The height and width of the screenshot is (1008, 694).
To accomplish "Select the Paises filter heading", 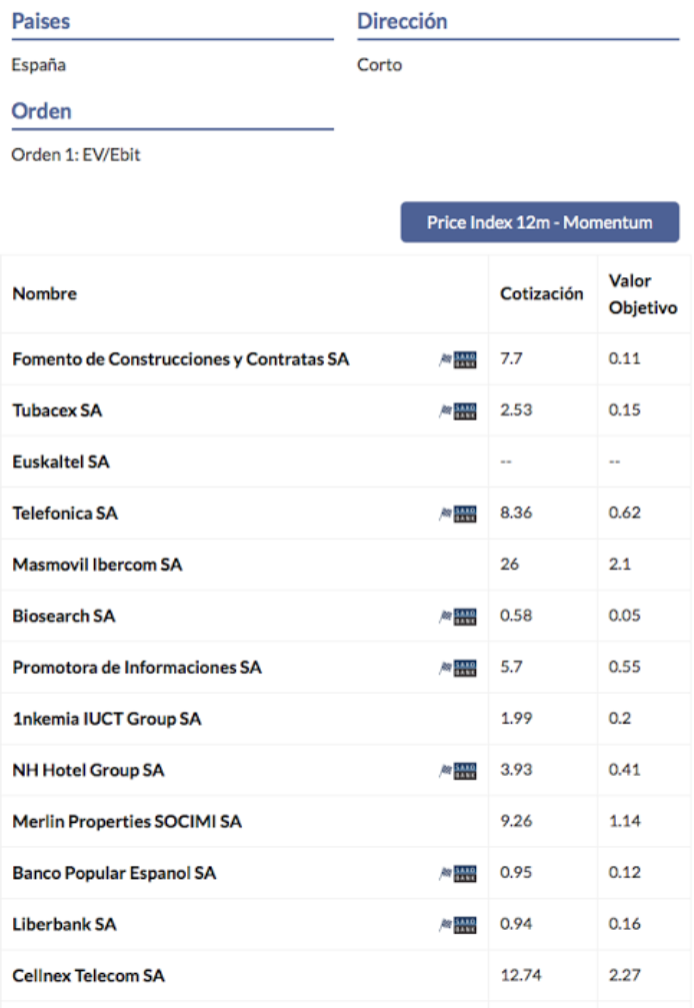I will click(x=41, y=21).
